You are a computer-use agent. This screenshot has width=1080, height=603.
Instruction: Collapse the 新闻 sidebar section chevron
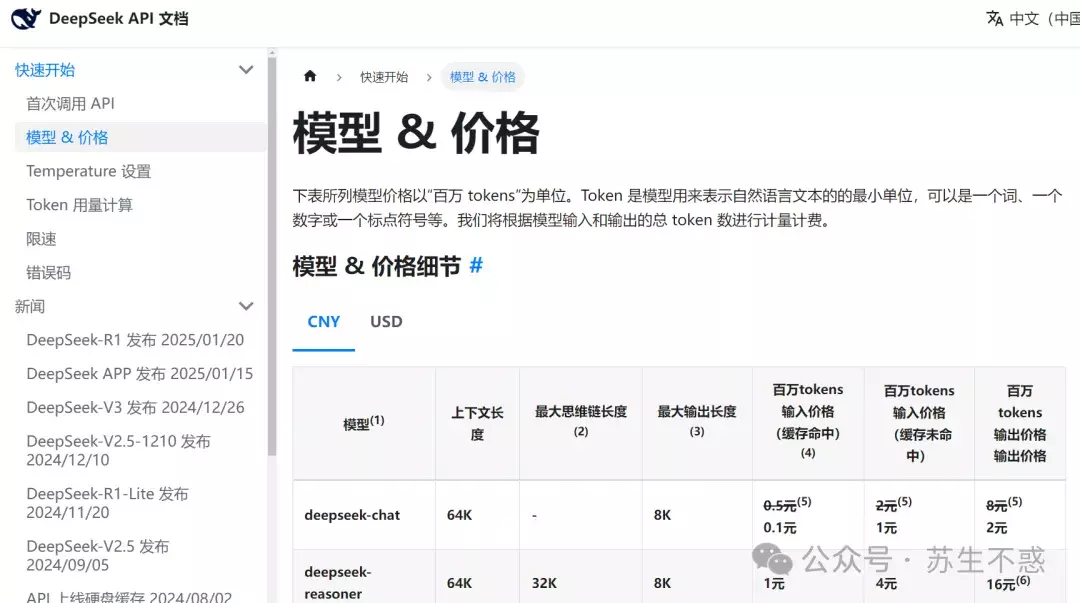tap(246, 306)
